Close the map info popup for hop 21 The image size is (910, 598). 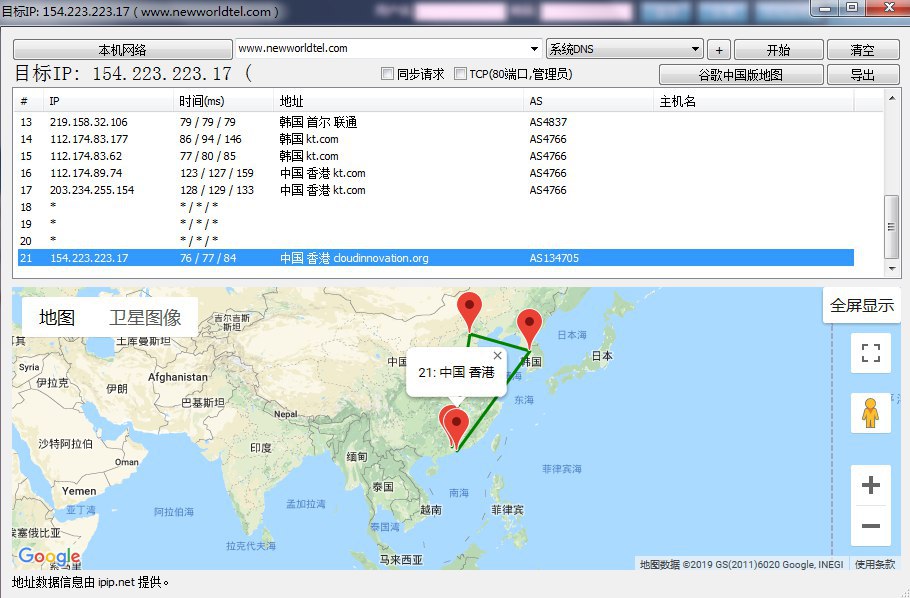pyautogui.click(x=497, y=355)
